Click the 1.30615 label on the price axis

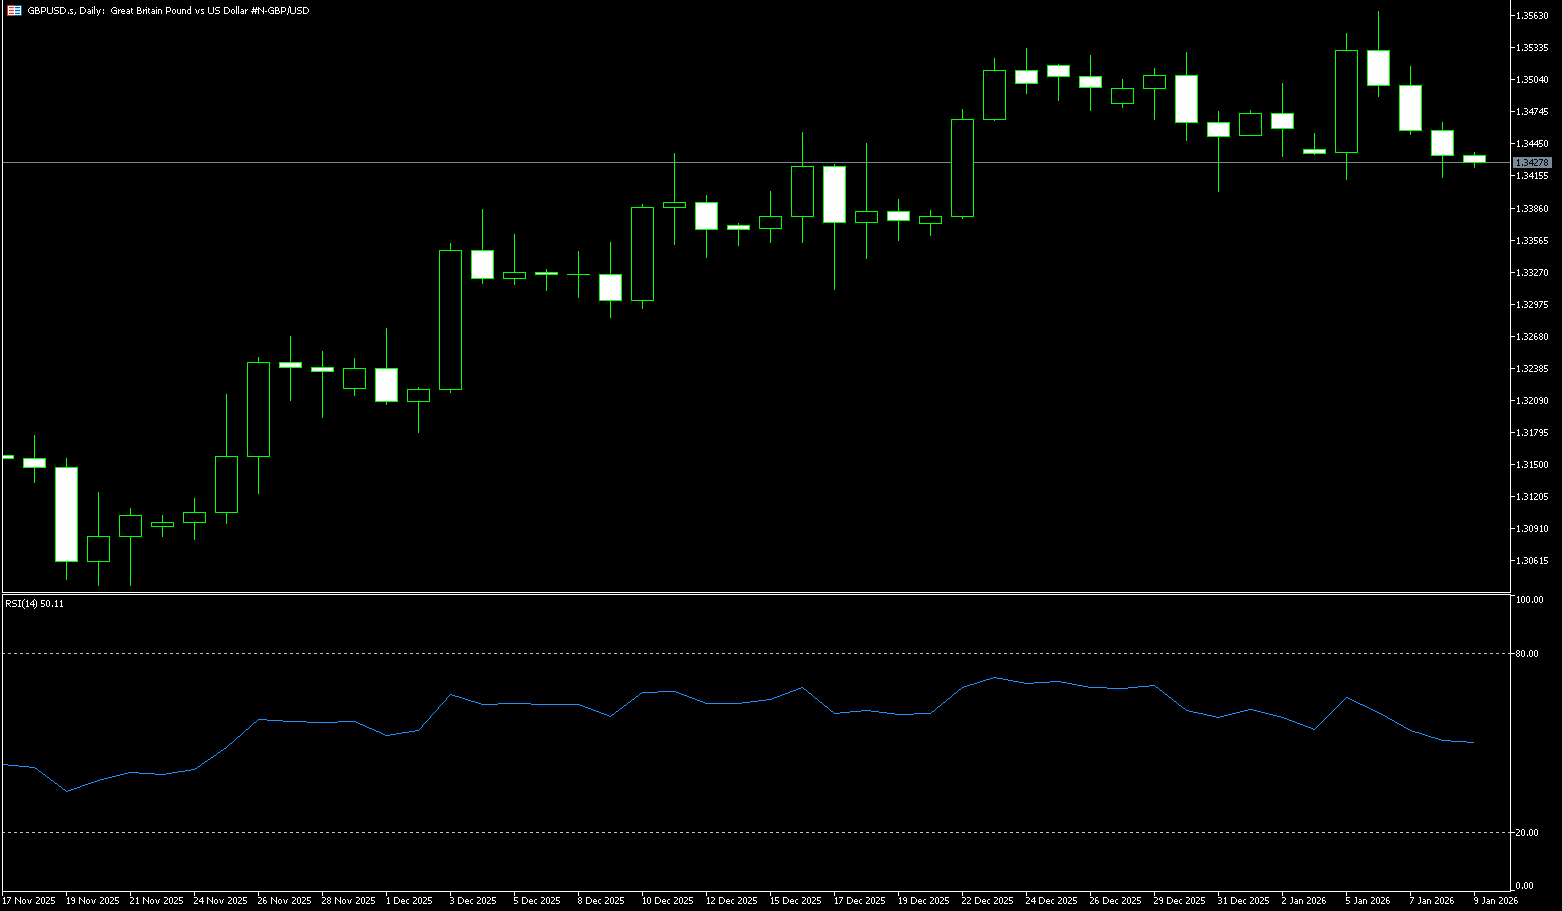pyautogui.click(x=1532, y=561)
